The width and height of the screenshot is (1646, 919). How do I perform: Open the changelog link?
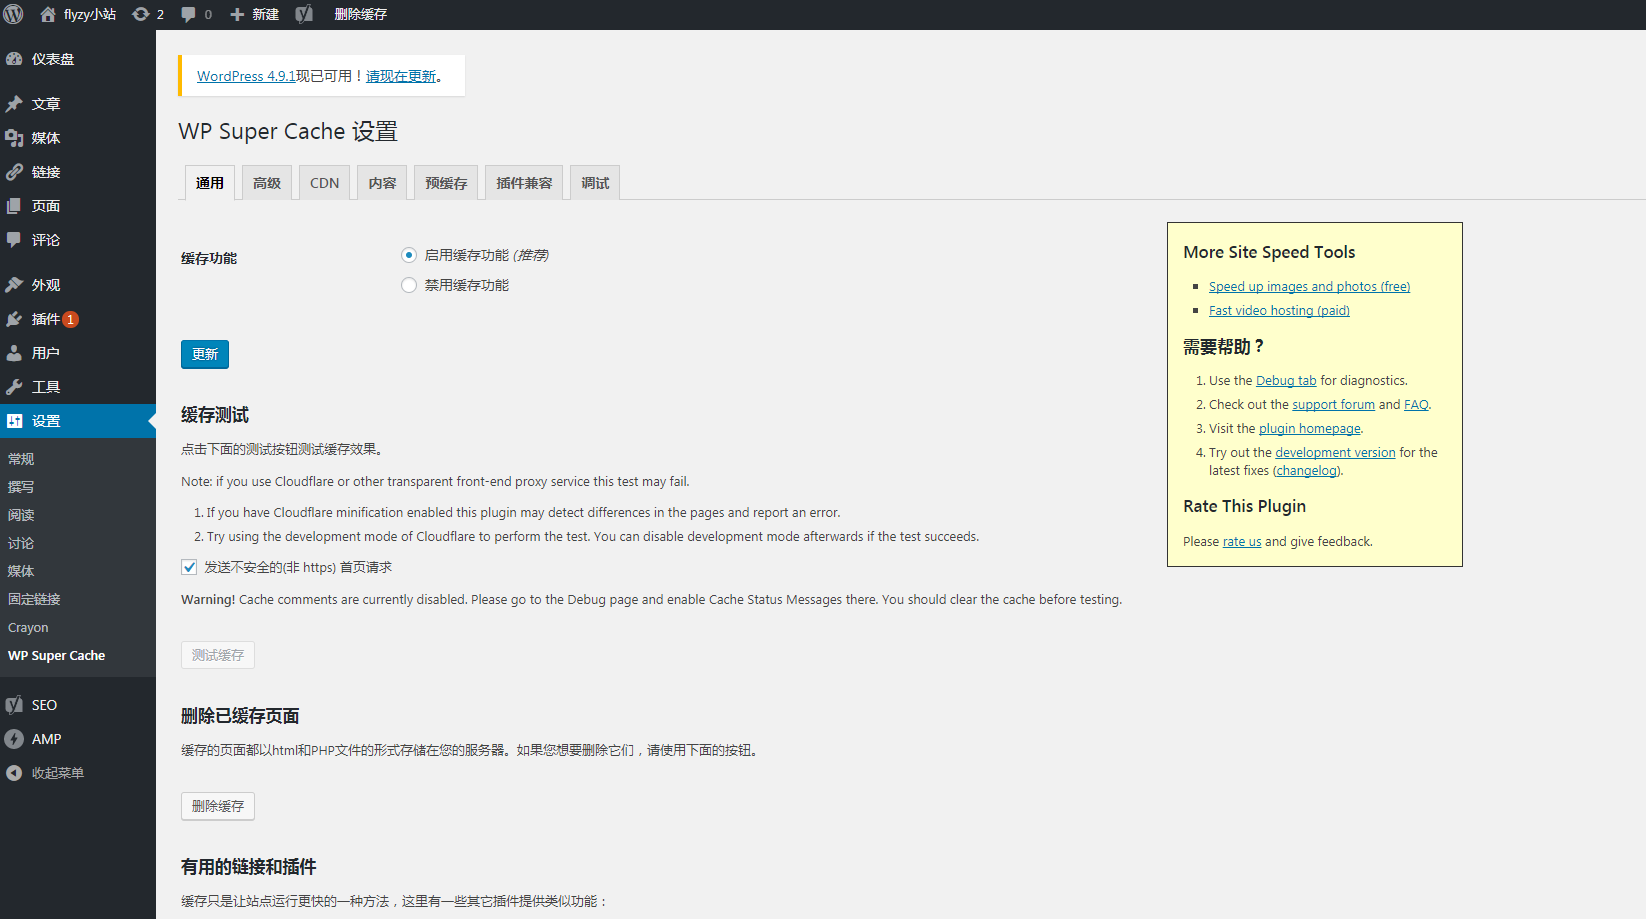pyautogui.click(x=1307, y=470)
